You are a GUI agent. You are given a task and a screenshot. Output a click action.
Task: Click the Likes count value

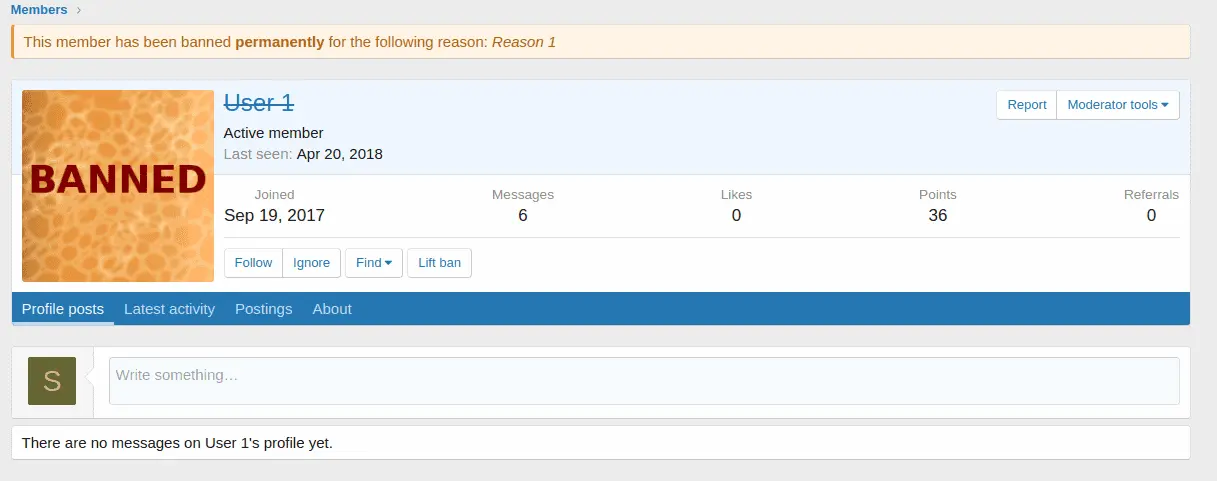[736, 215]
